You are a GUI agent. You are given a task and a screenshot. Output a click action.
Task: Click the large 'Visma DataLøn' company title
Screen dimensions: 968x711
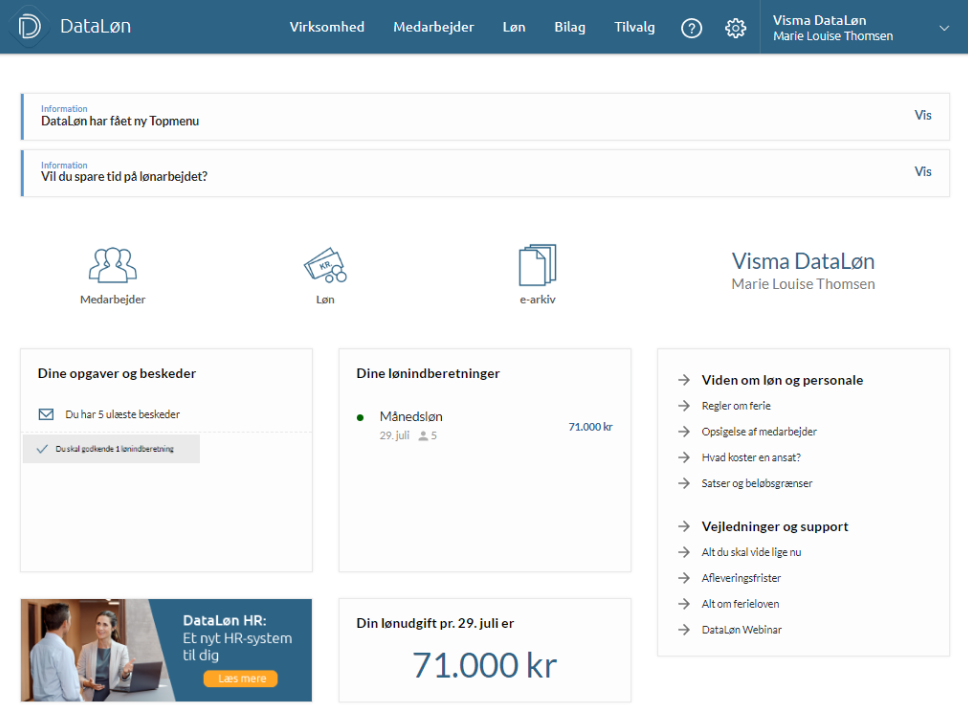tap(803, 261)
